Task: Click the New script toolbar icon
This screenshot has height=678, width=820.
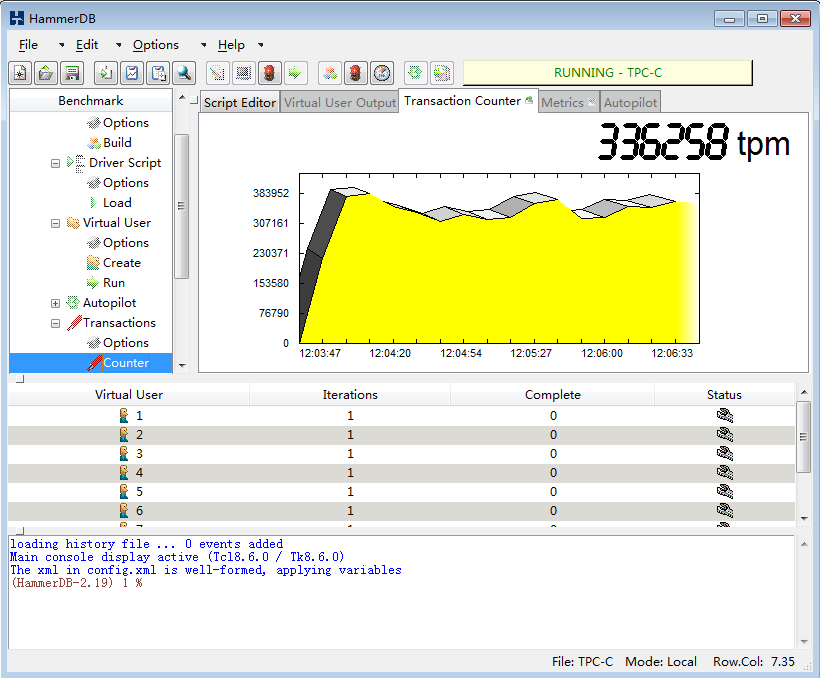Action: [x=20, y=73]
